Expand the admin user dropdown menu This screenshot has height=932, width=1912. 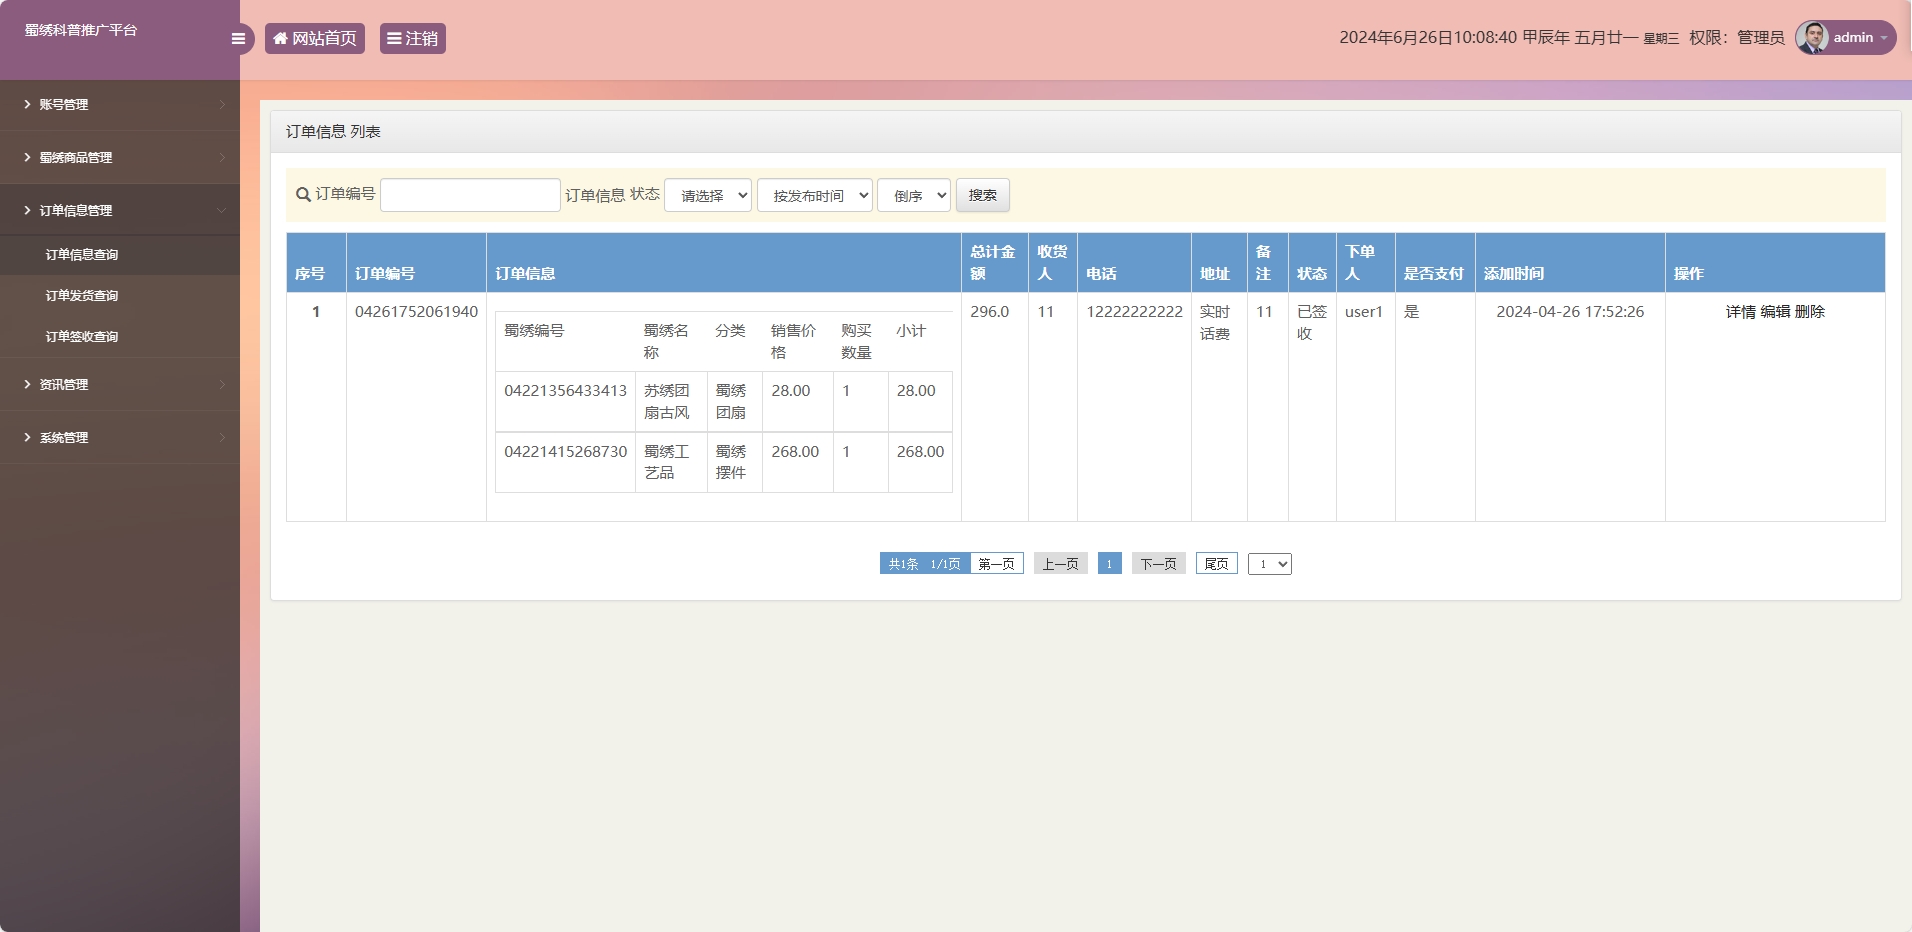(1883, 37)
